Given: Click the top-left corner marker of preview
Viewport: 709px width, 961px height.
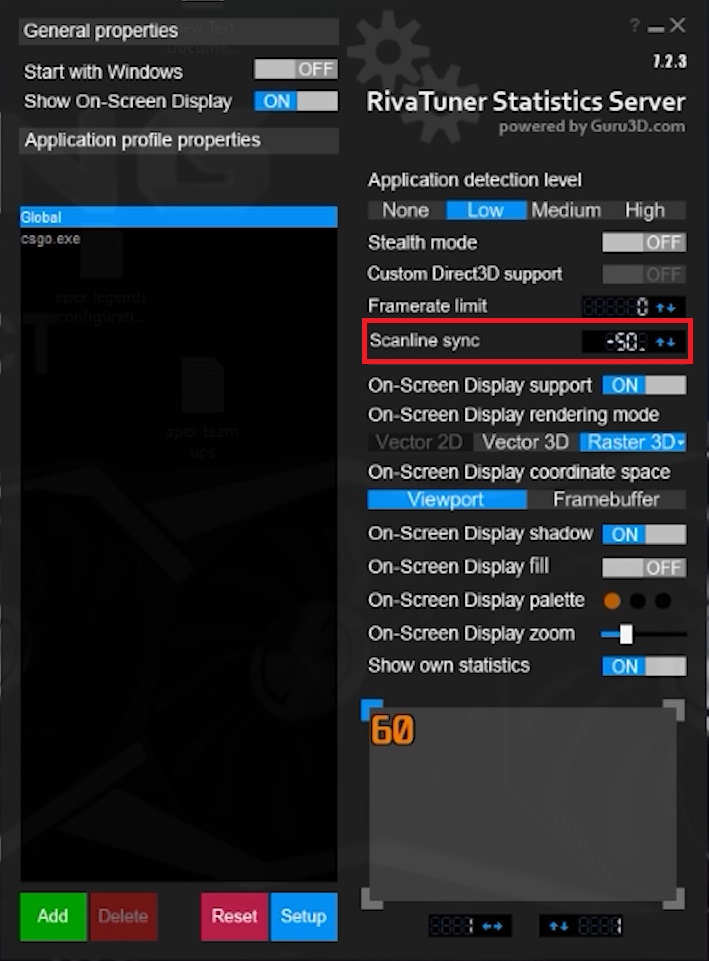Looking at the screenshot, I should tap(371, 710).
